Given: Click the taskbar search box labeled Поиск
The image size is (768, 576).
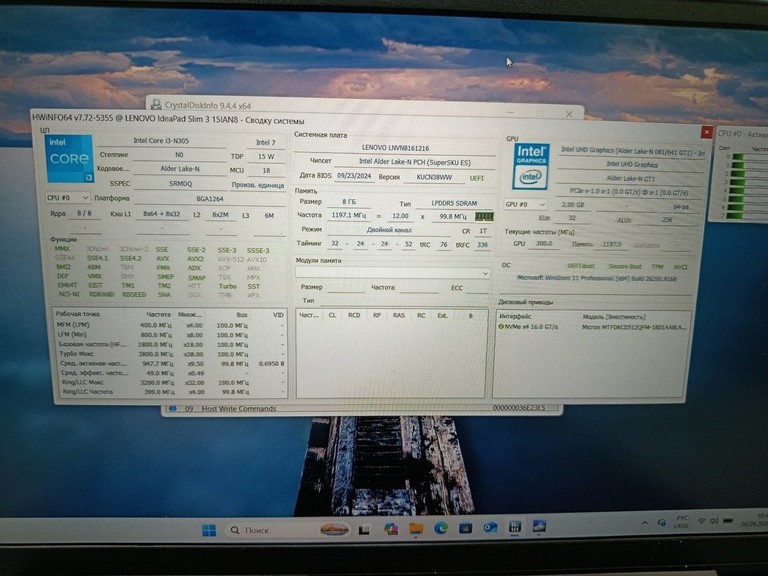Looking at the screenshot, I should click(x=289, y=530).
